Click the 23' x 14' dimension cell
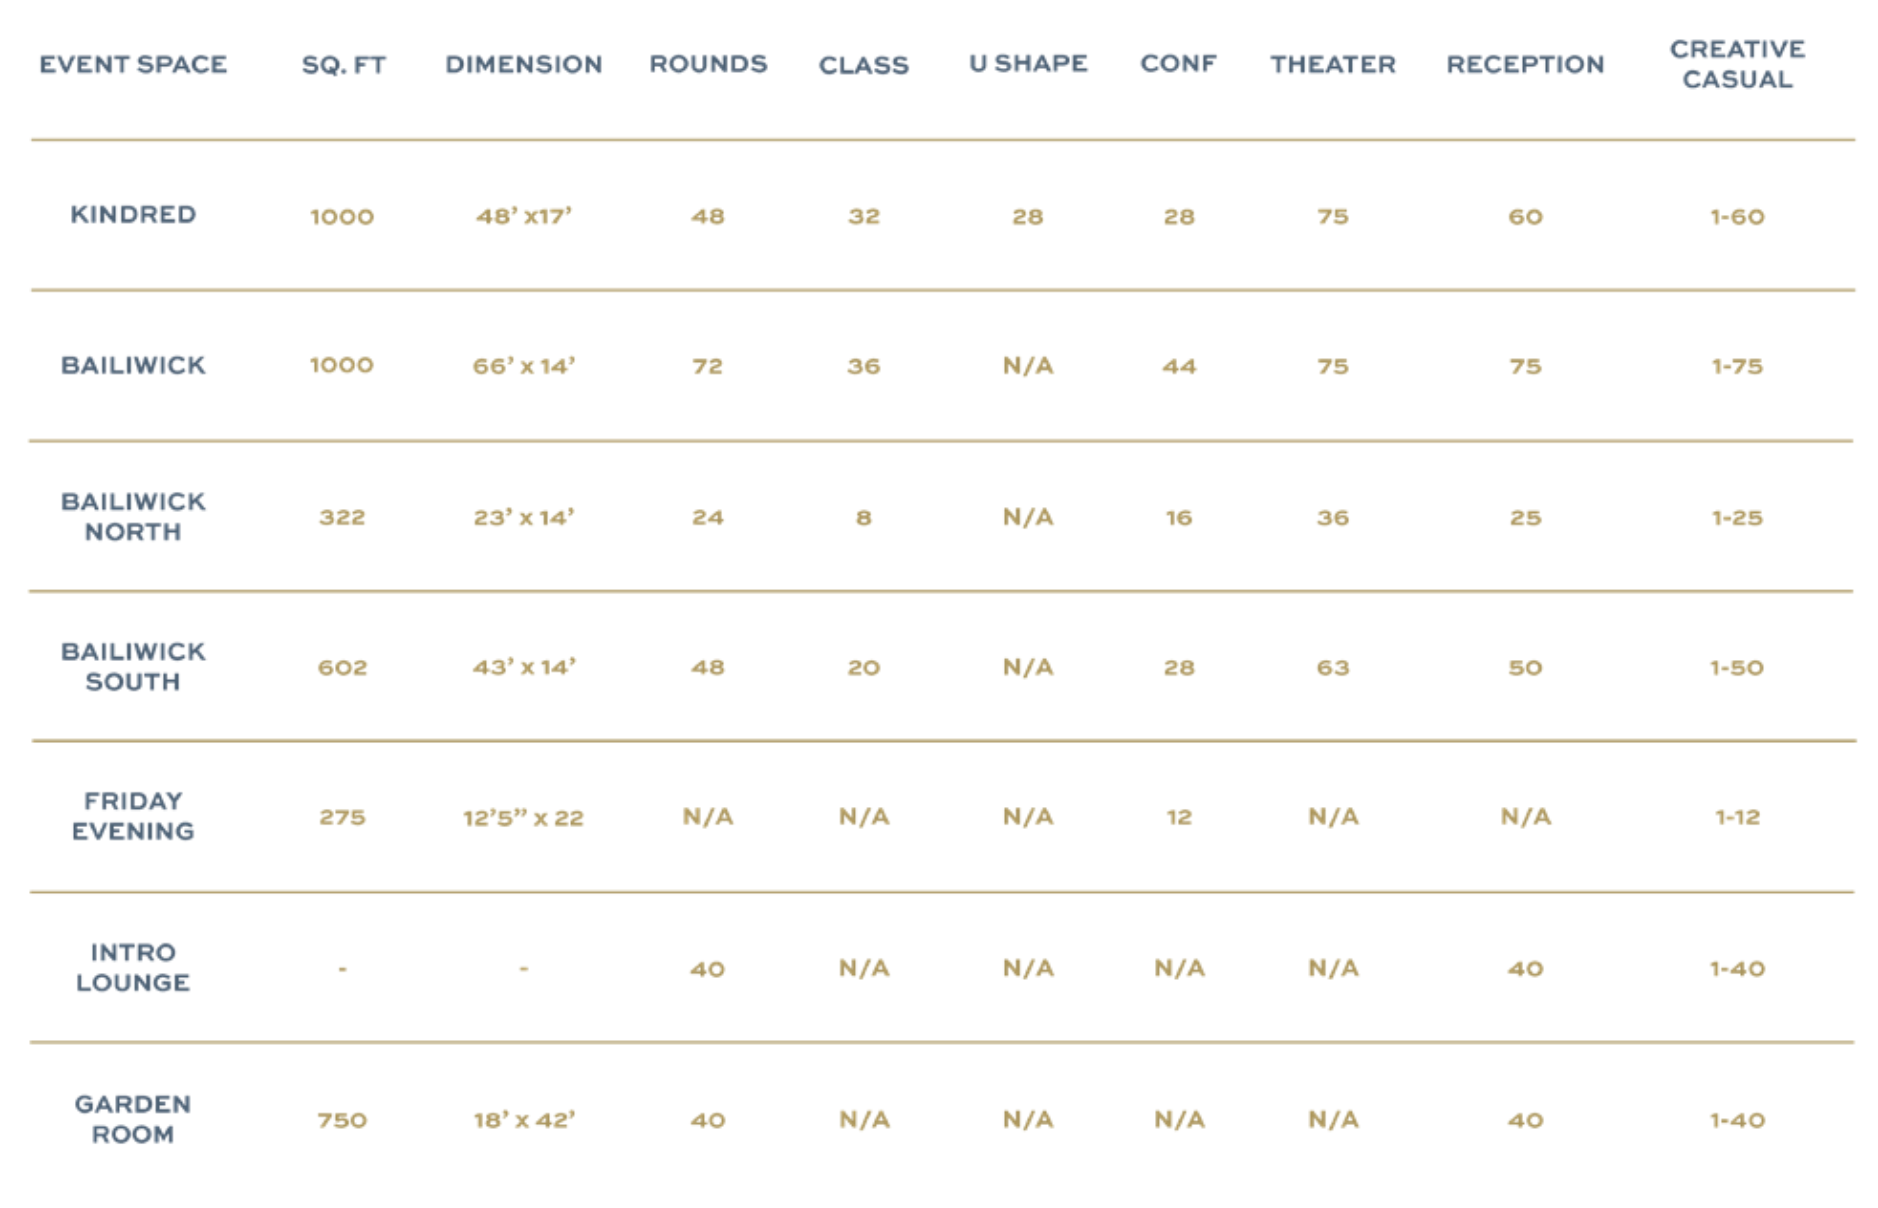Screen dimensions: 1878x1208 click(x=524, y=517)
